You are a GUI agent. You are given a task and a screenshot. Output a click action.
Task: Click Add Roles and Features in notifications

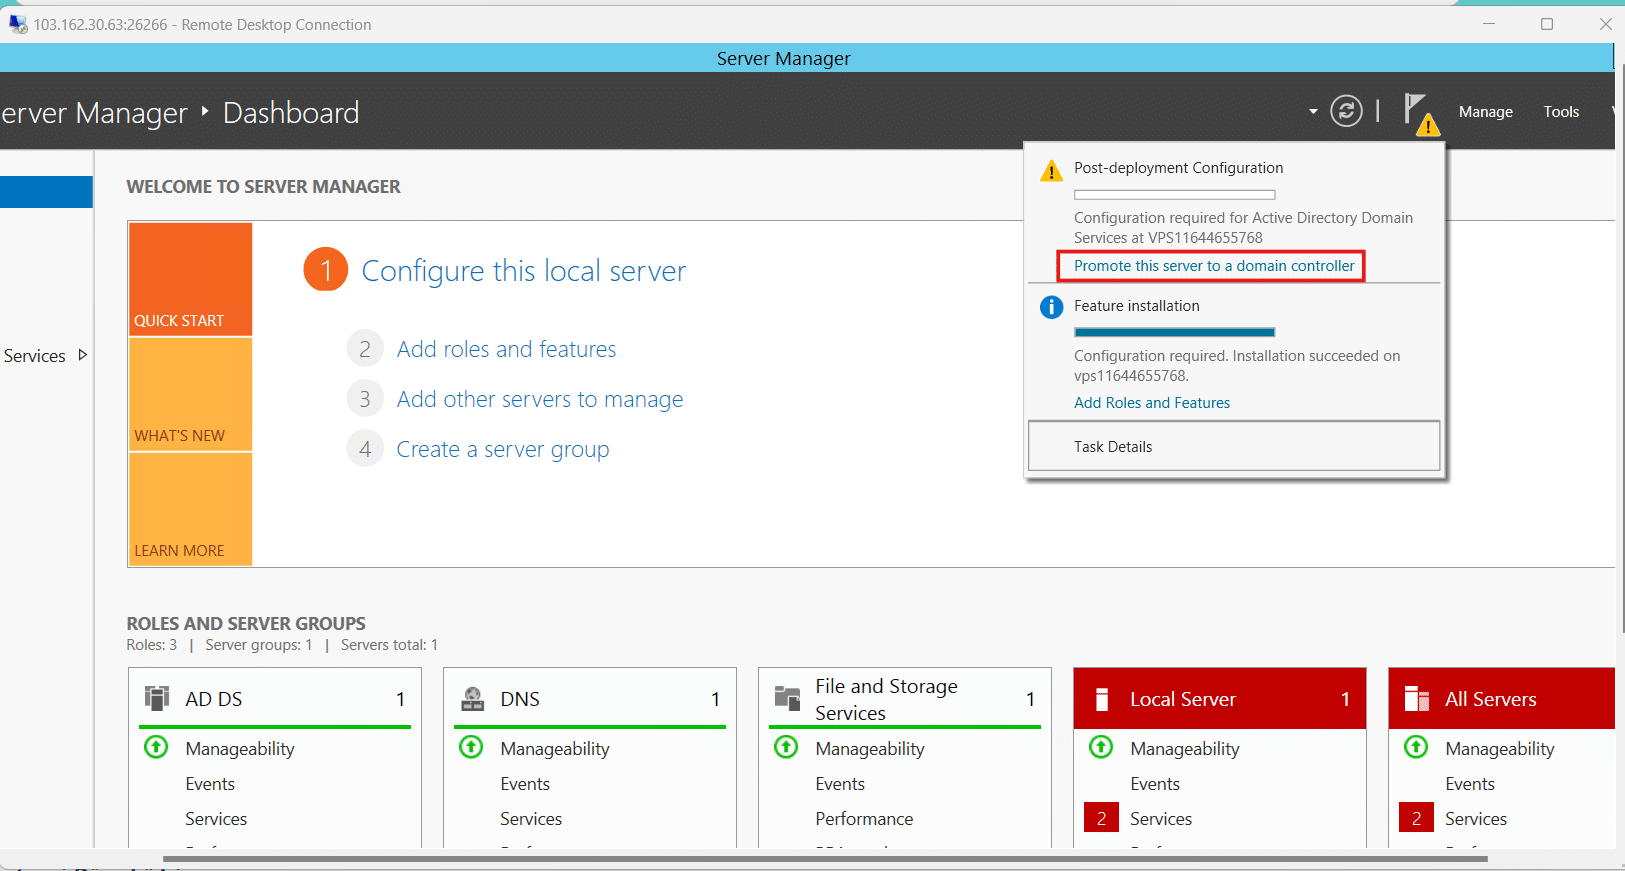[1152, 403]
